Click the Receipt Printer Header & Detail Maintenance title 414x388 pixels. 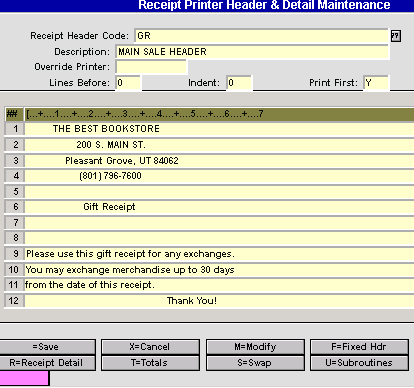point(264,5)
